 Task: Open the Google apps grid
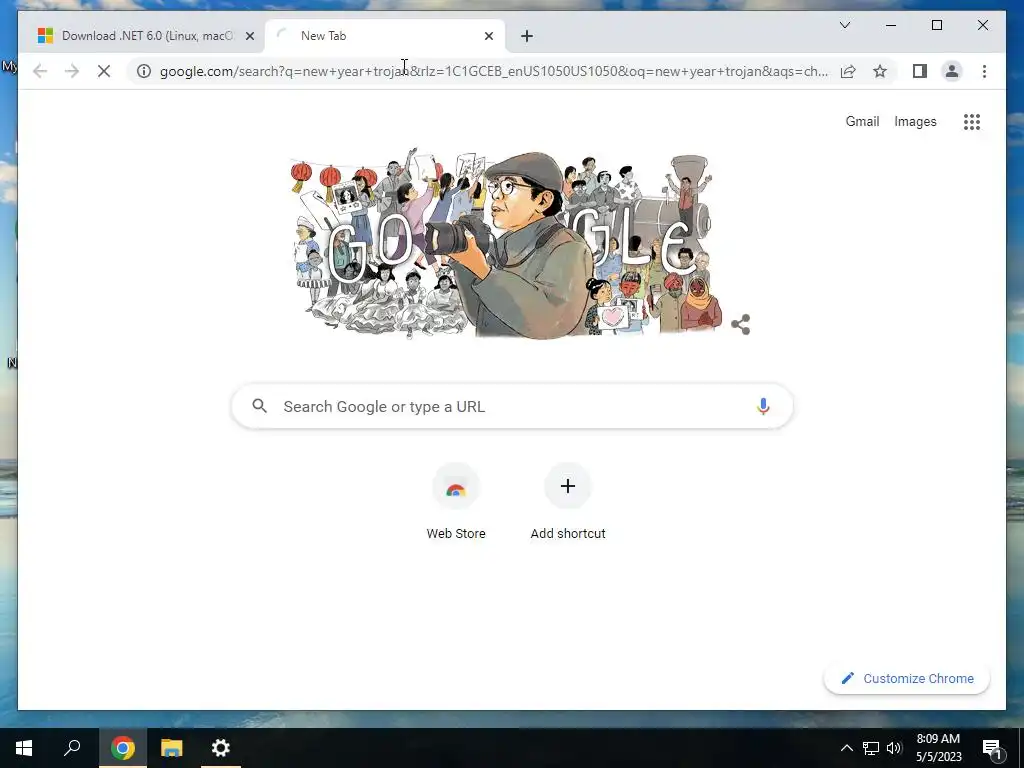[x=972, y=121]
